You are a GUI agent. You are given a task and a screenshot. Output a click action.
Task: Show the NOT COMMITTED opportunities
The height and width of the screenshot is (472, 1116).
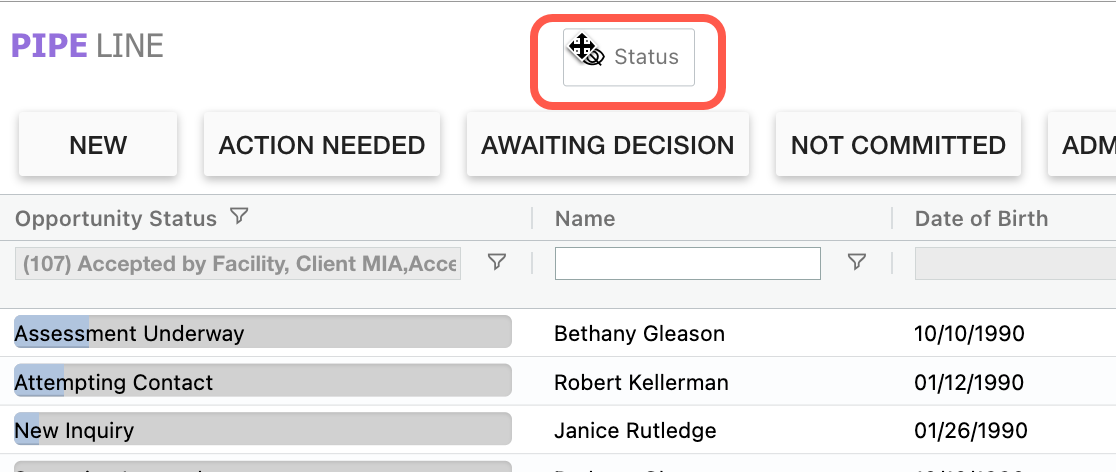898,145
